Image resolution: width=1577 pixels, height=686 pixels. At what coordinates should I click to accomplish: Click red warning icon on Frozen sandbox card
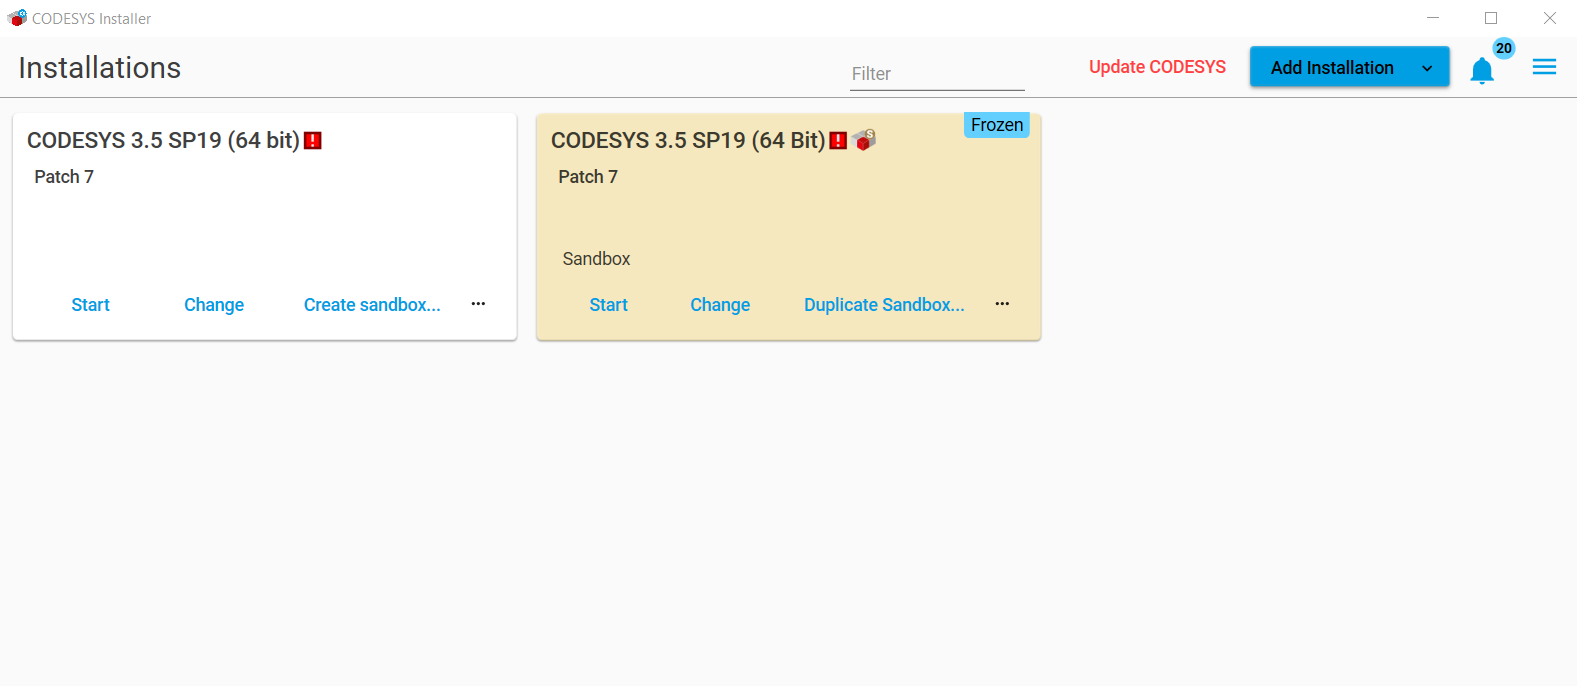coord(838,141)
